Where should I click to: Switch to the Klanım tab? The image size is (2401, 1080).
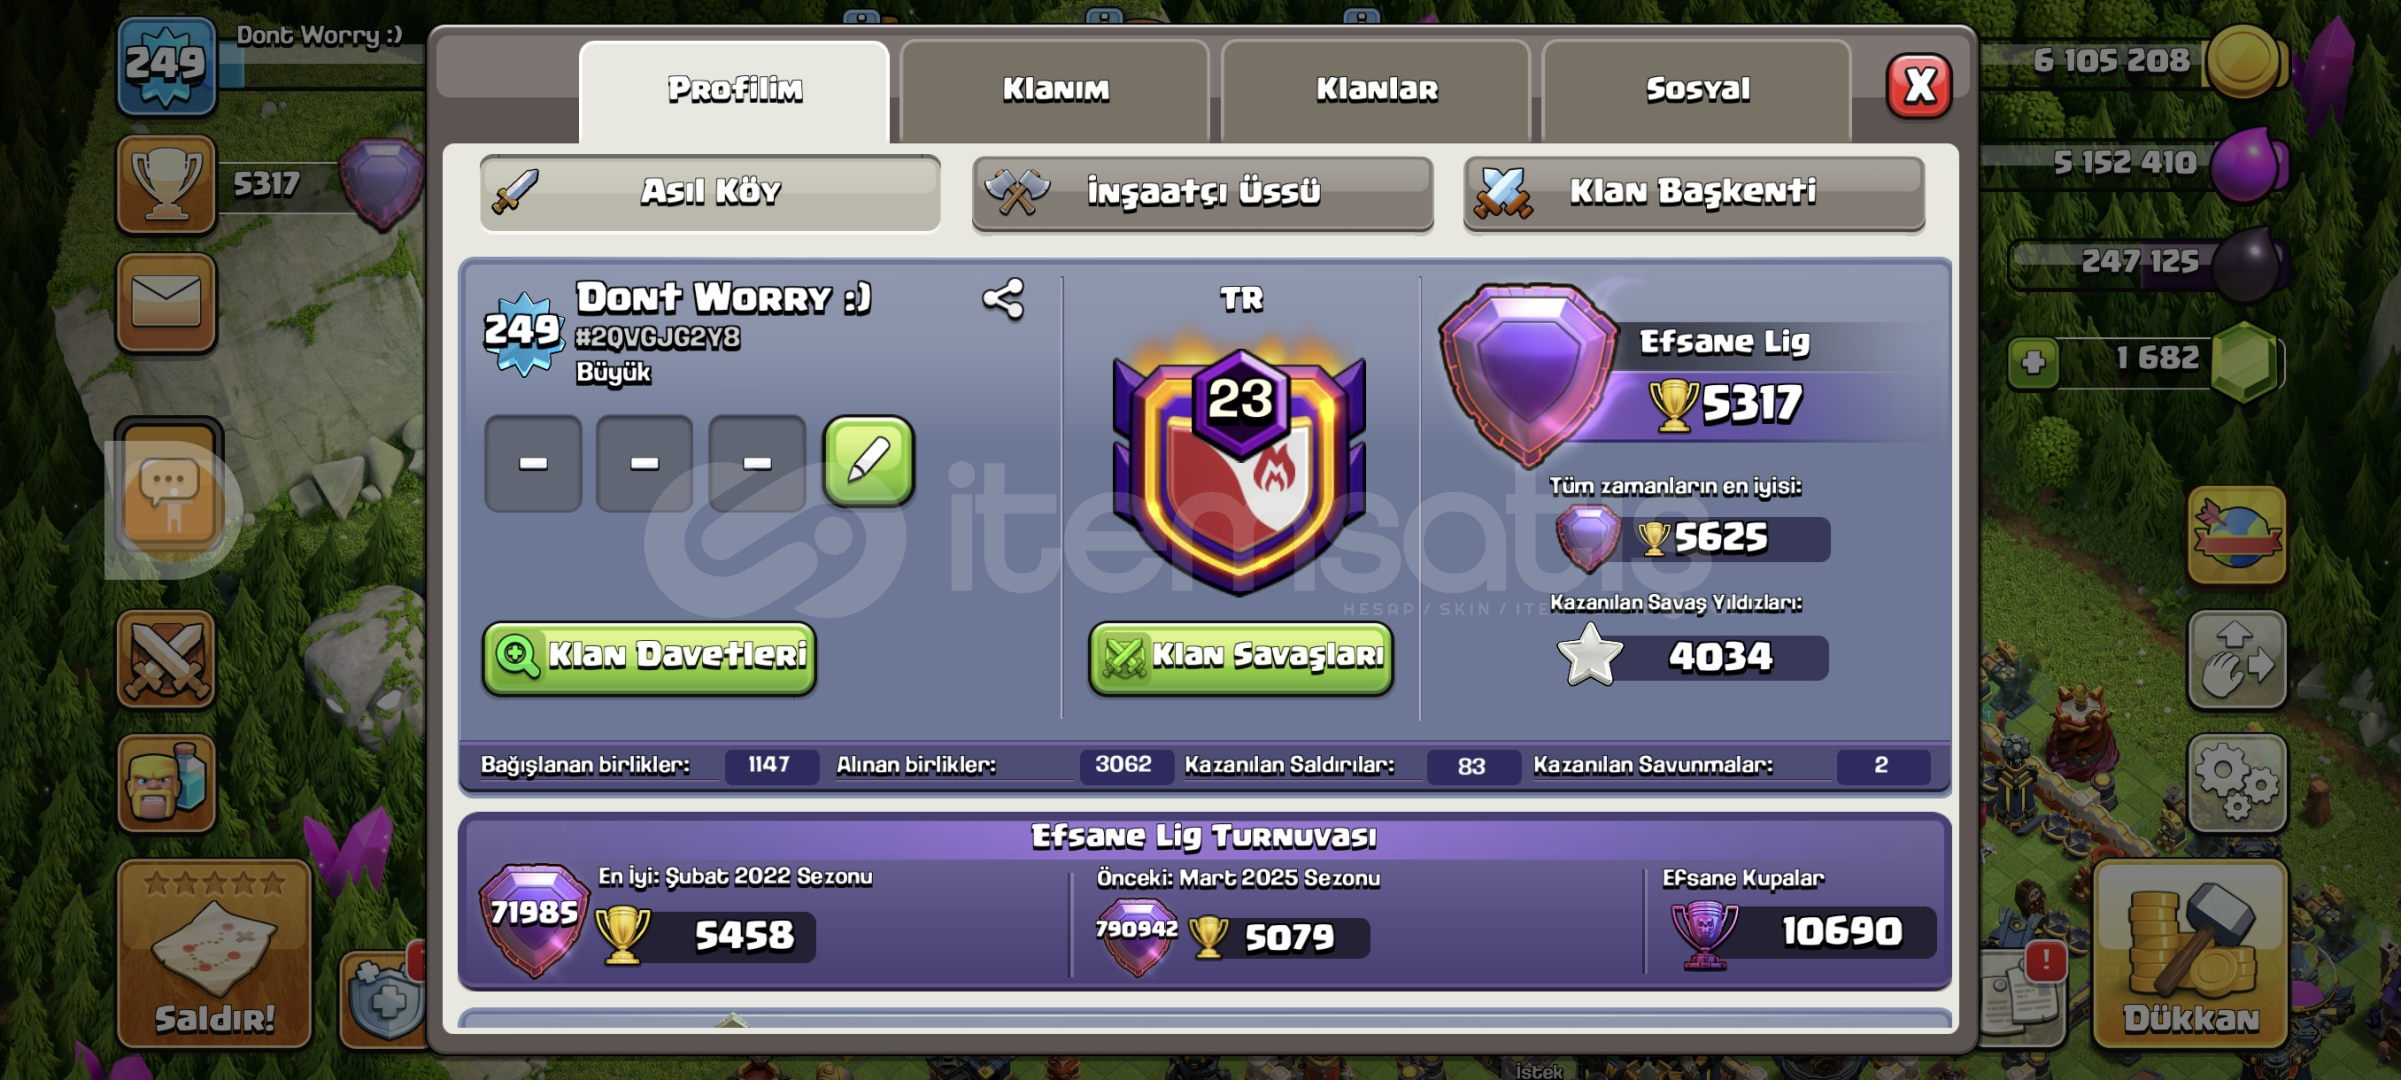click(x=1056, y=90)
